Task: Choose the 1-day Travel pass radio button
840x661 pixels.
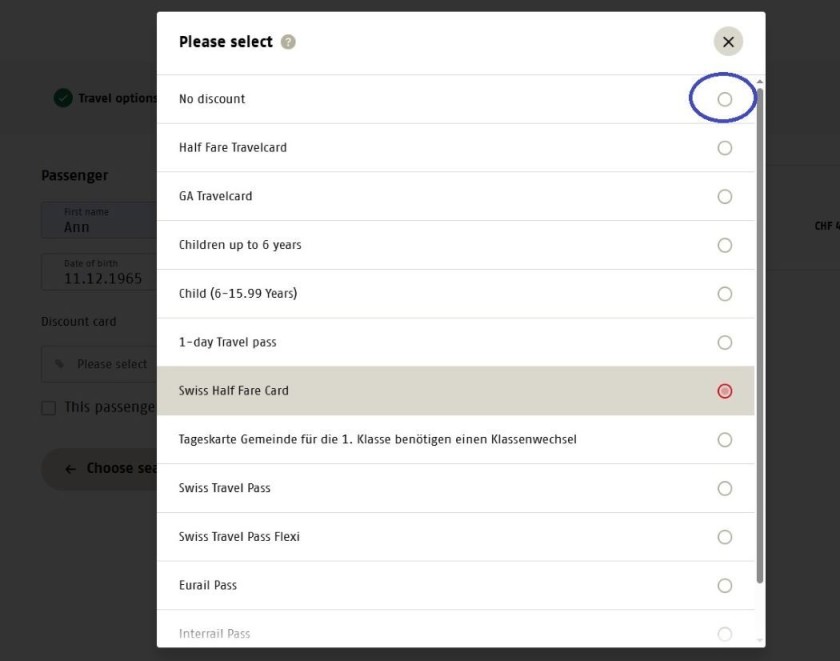Action: [x=725, y=343]
